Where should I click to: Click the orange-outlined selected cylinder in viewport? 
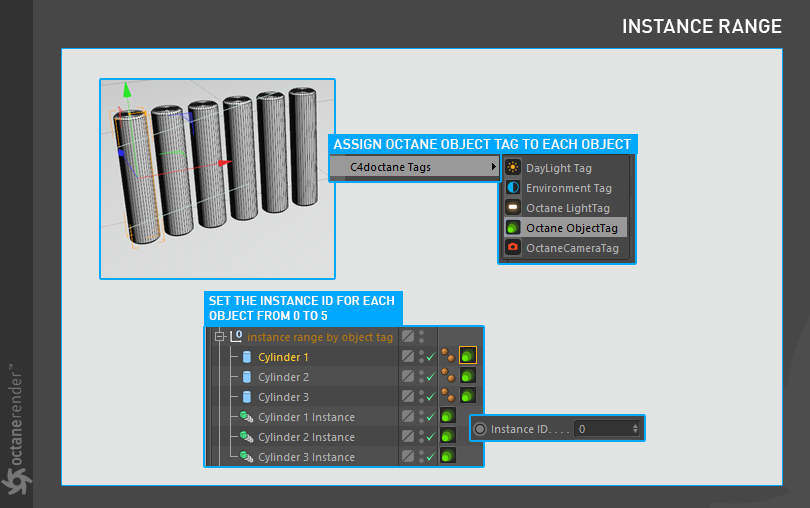tap(137, 178)
